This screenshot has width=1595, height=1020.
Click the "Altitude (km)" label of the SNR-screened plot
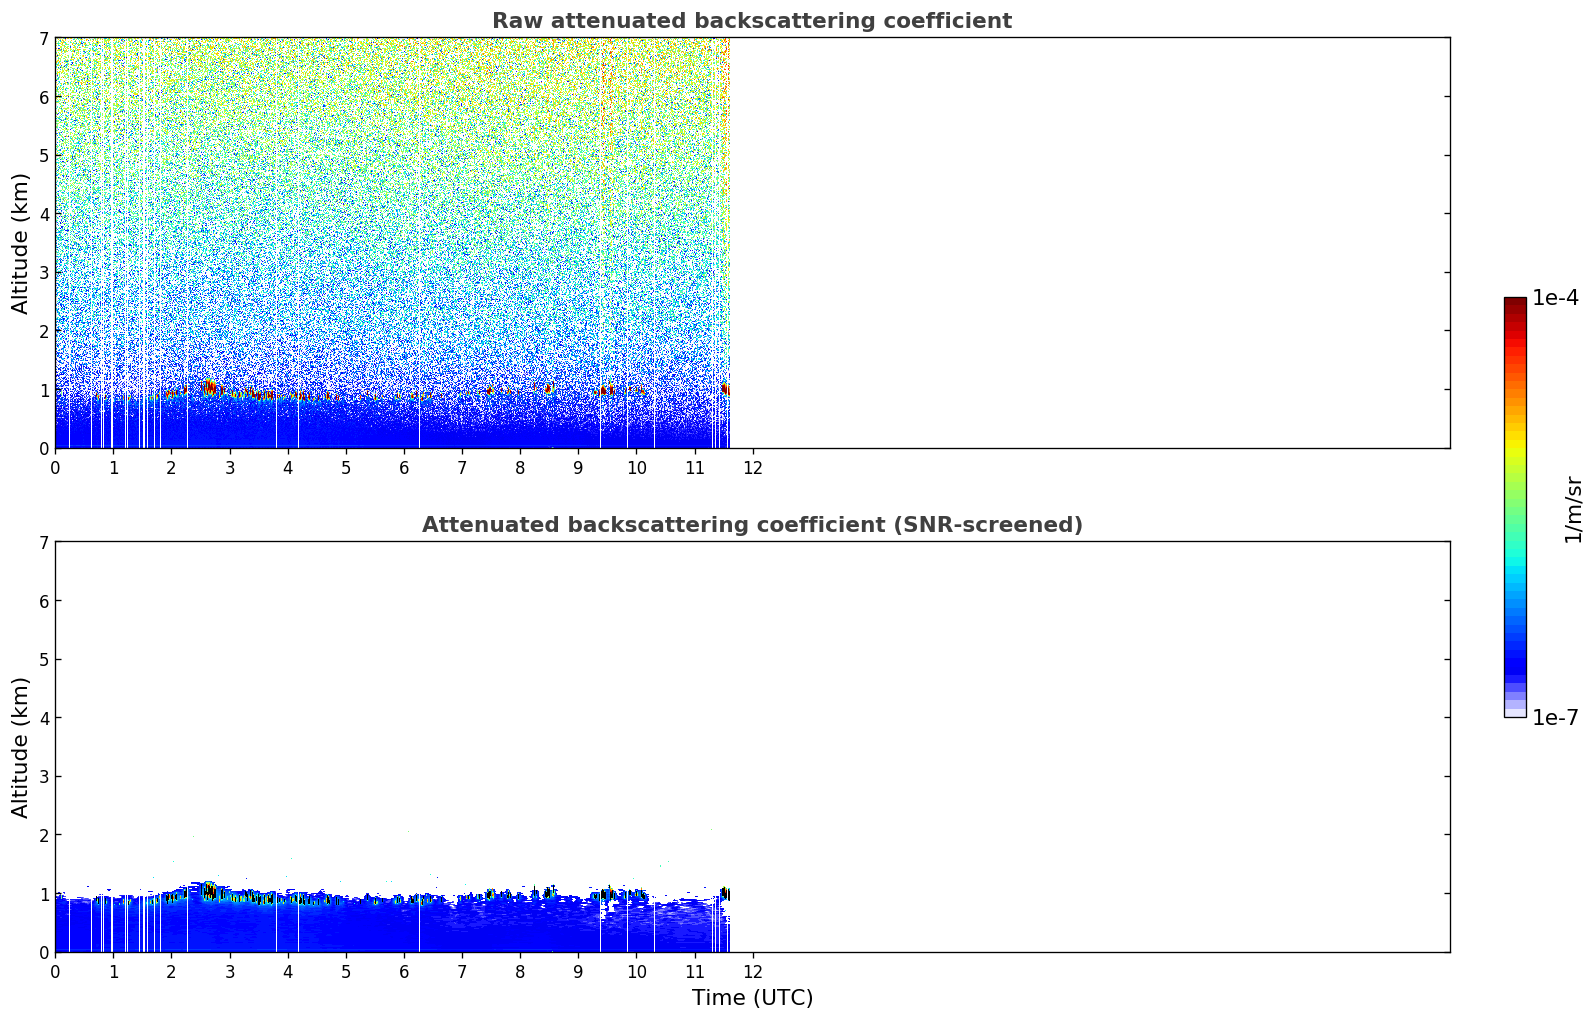(x=21, y=747)
